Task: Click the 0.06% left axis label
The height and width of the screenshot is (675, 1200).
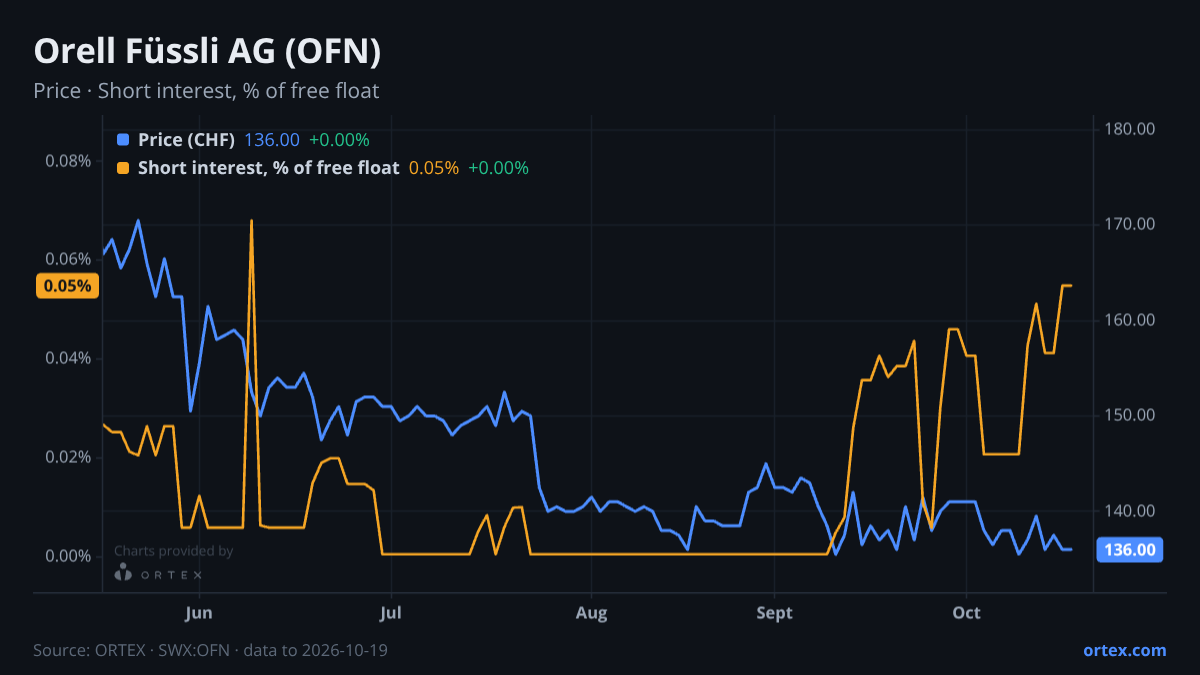Action: (x=69, y=260)
